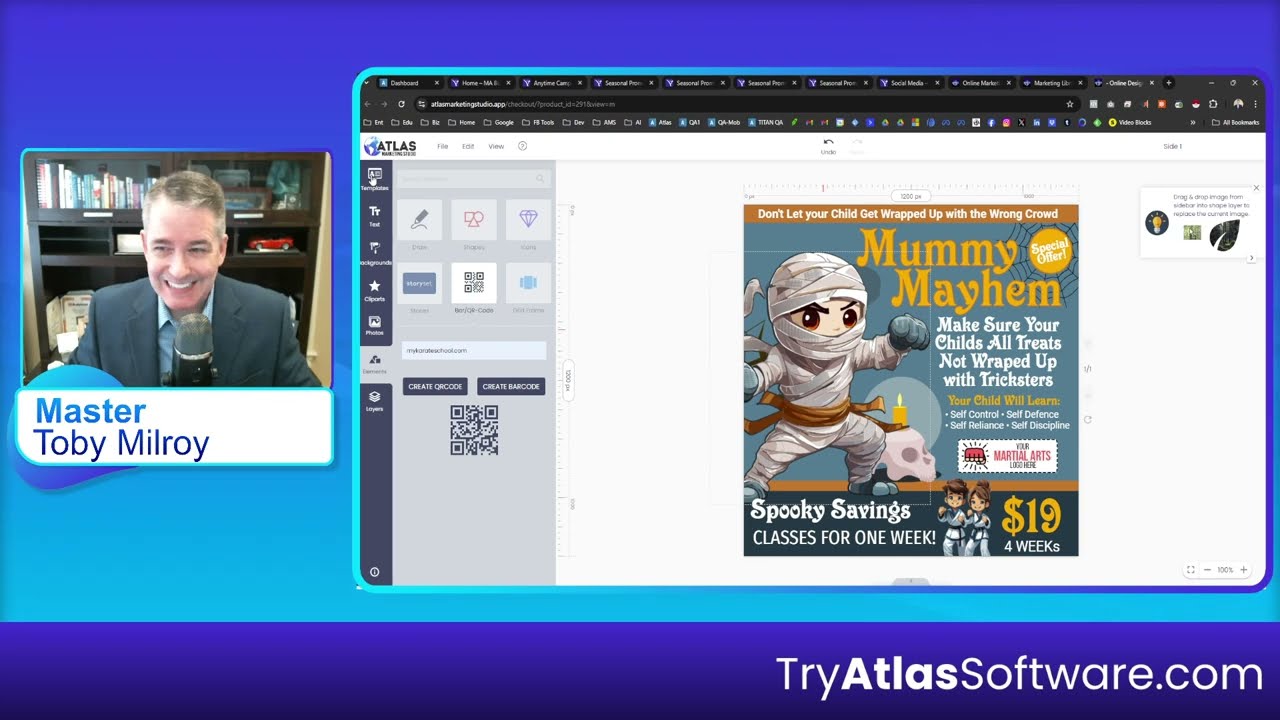The width and height of the screenshot is (1280, 720).
Task: Open the tab search dropdown arrow
Action: tap(366, 83)
